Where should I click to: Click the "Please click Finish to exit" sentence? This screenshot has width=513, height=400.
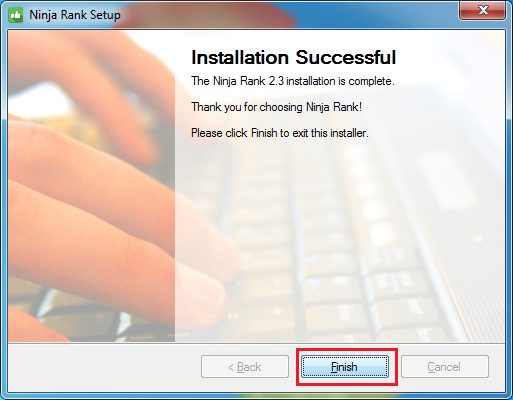[280, 133]
